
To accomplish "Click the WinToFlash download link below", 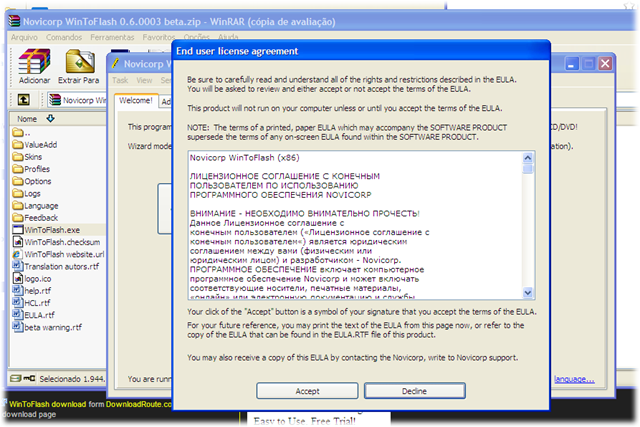I will click(x=47, y=404).
